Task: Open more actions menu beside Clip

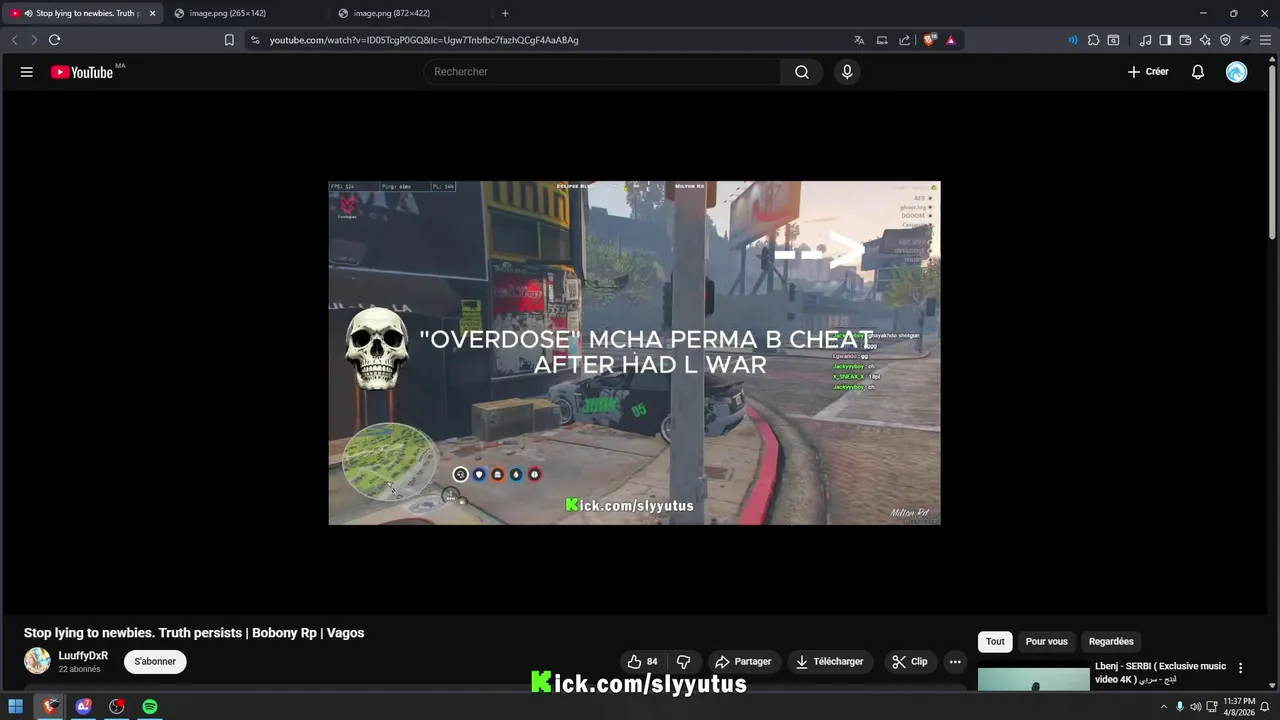Action: (x=955, y=662)
